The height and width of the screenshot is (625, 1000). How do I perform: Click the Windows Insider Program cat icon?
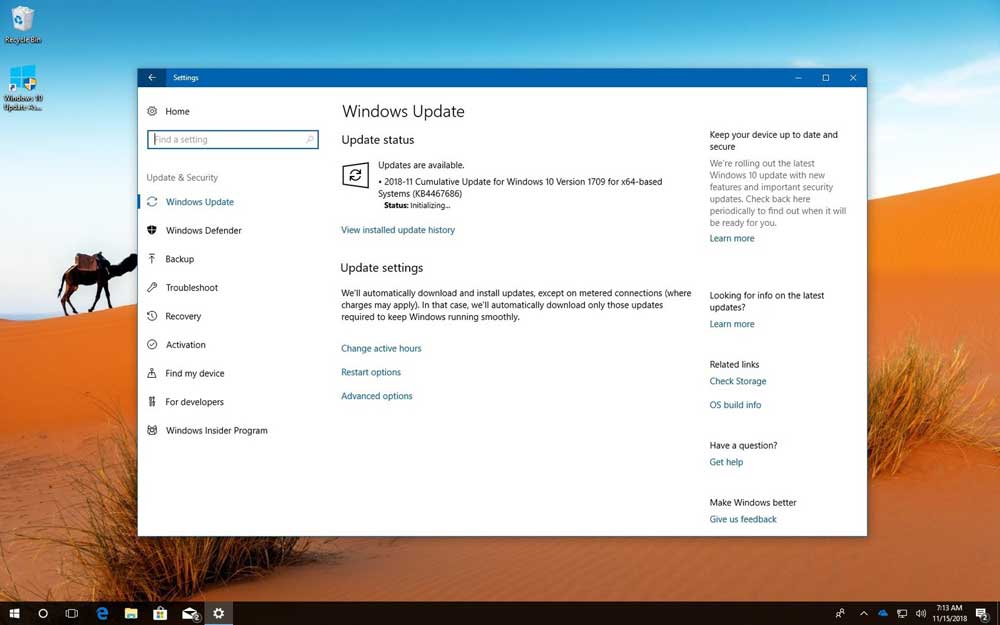pyautogui.click(x=152, y=430)
